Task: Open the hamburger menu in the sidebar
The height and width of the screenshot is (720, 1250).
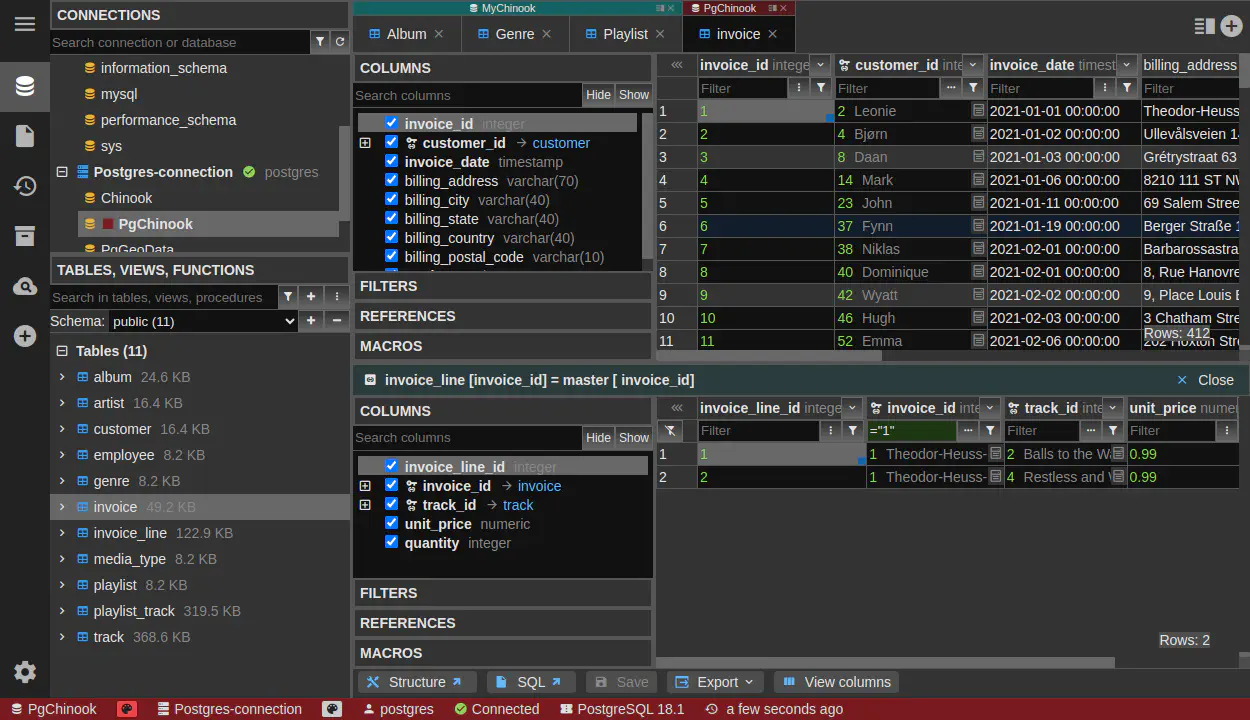Action: tap(25, 24)
